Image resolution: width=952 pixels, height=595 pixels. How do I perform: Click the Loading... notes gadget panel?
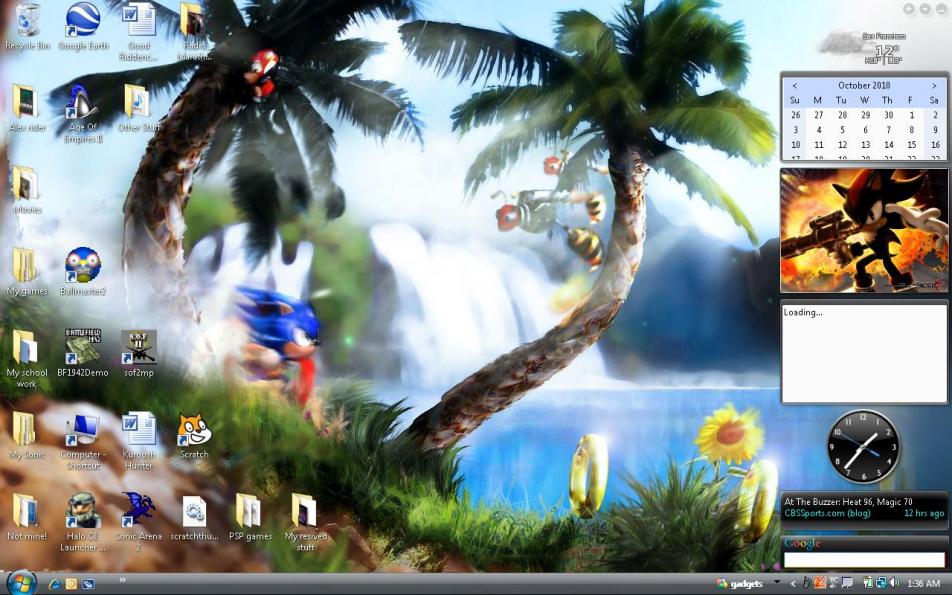(864, 352)
